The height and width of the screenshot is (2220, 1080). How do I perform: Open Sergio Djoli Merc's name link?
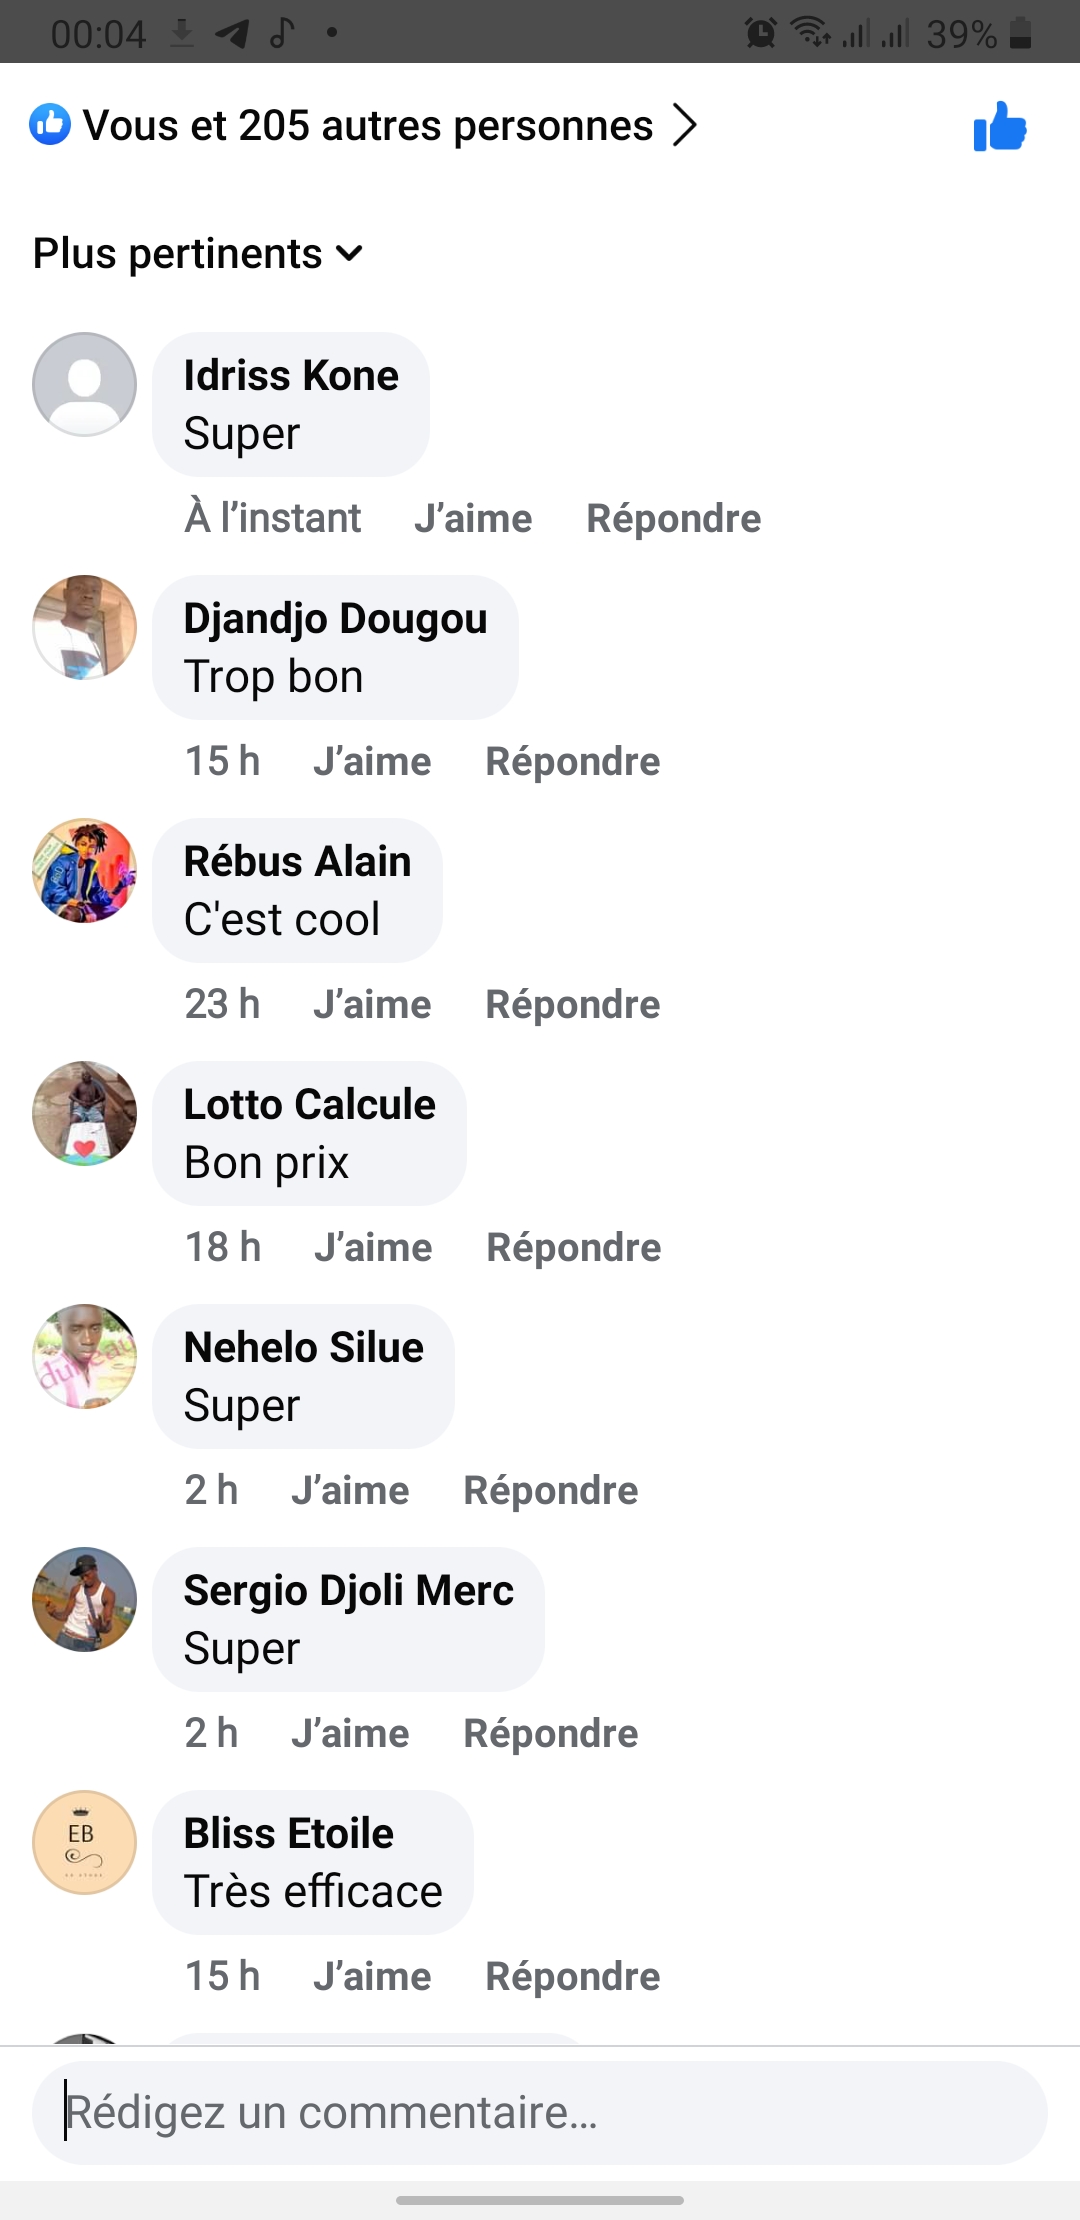point(348,1591)
